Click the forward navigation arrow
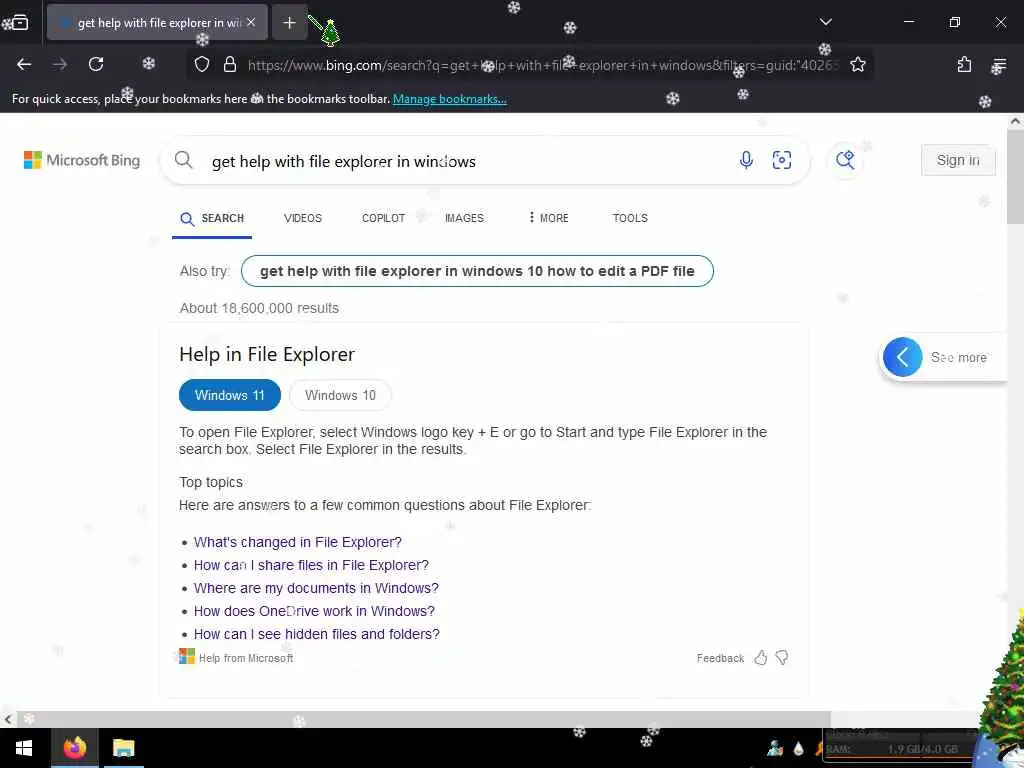 tap(60, 64)
